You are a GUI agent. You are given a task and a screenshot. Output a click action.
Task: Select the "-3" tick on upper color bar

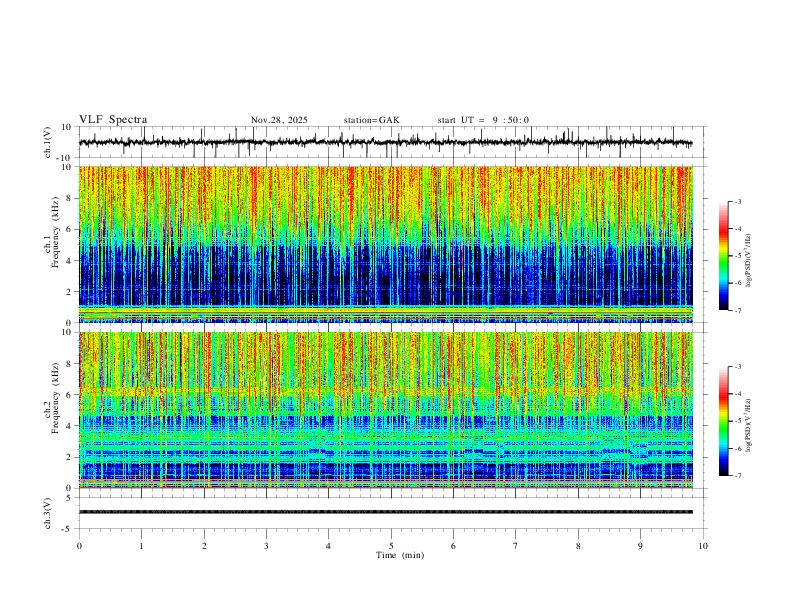point(738,201)
